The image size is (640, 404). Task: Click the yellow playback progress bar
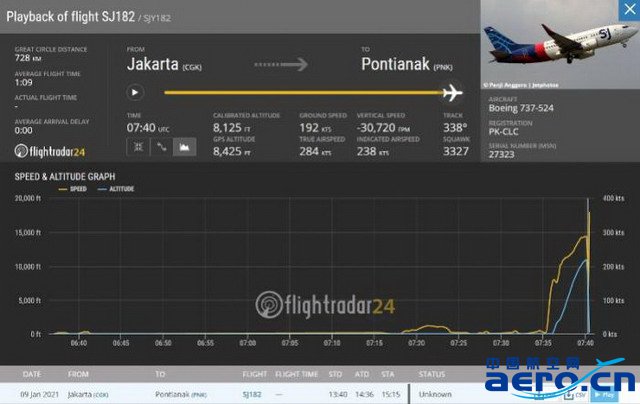point(304,93)
